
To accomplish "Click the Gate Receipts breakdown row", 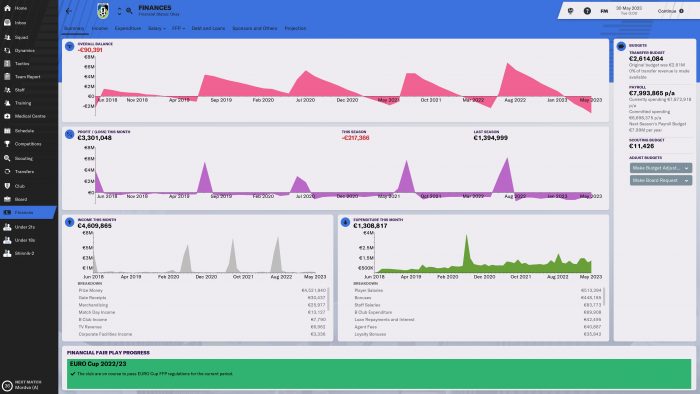I will point(202,298).
